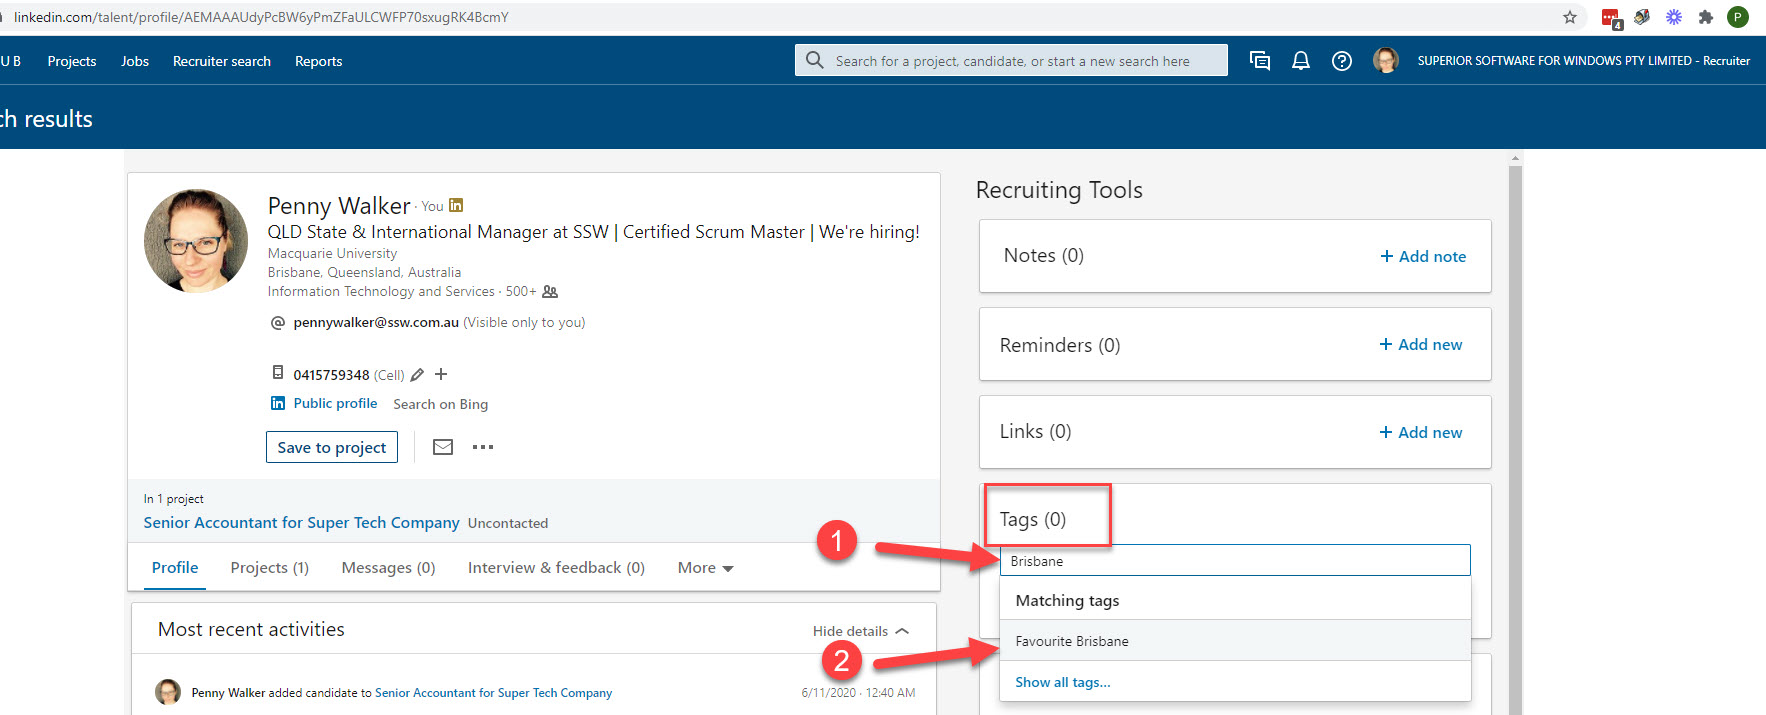Expand the More dropdown tab

(x=705, y=568)
